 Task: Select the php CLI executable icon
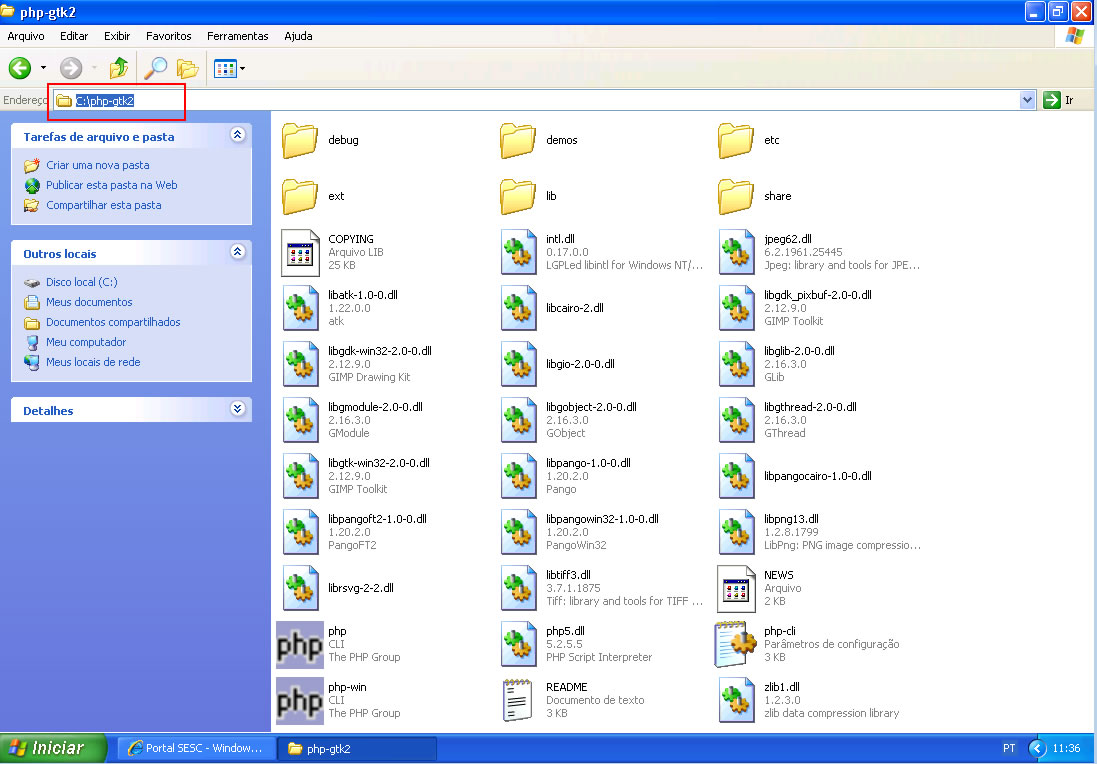(x=299, y=644)
